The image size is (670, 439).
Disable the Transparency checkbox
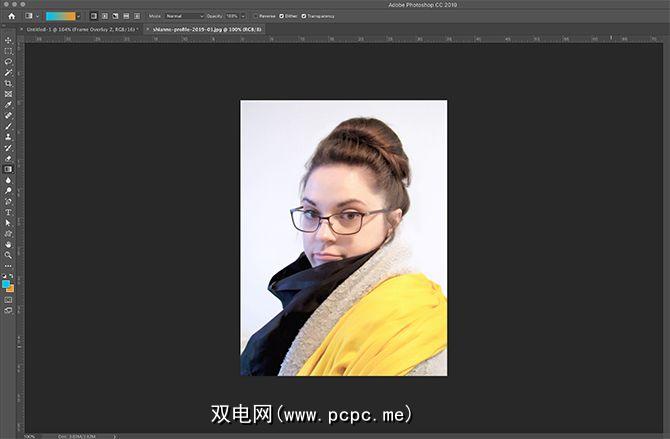point(304,16)
